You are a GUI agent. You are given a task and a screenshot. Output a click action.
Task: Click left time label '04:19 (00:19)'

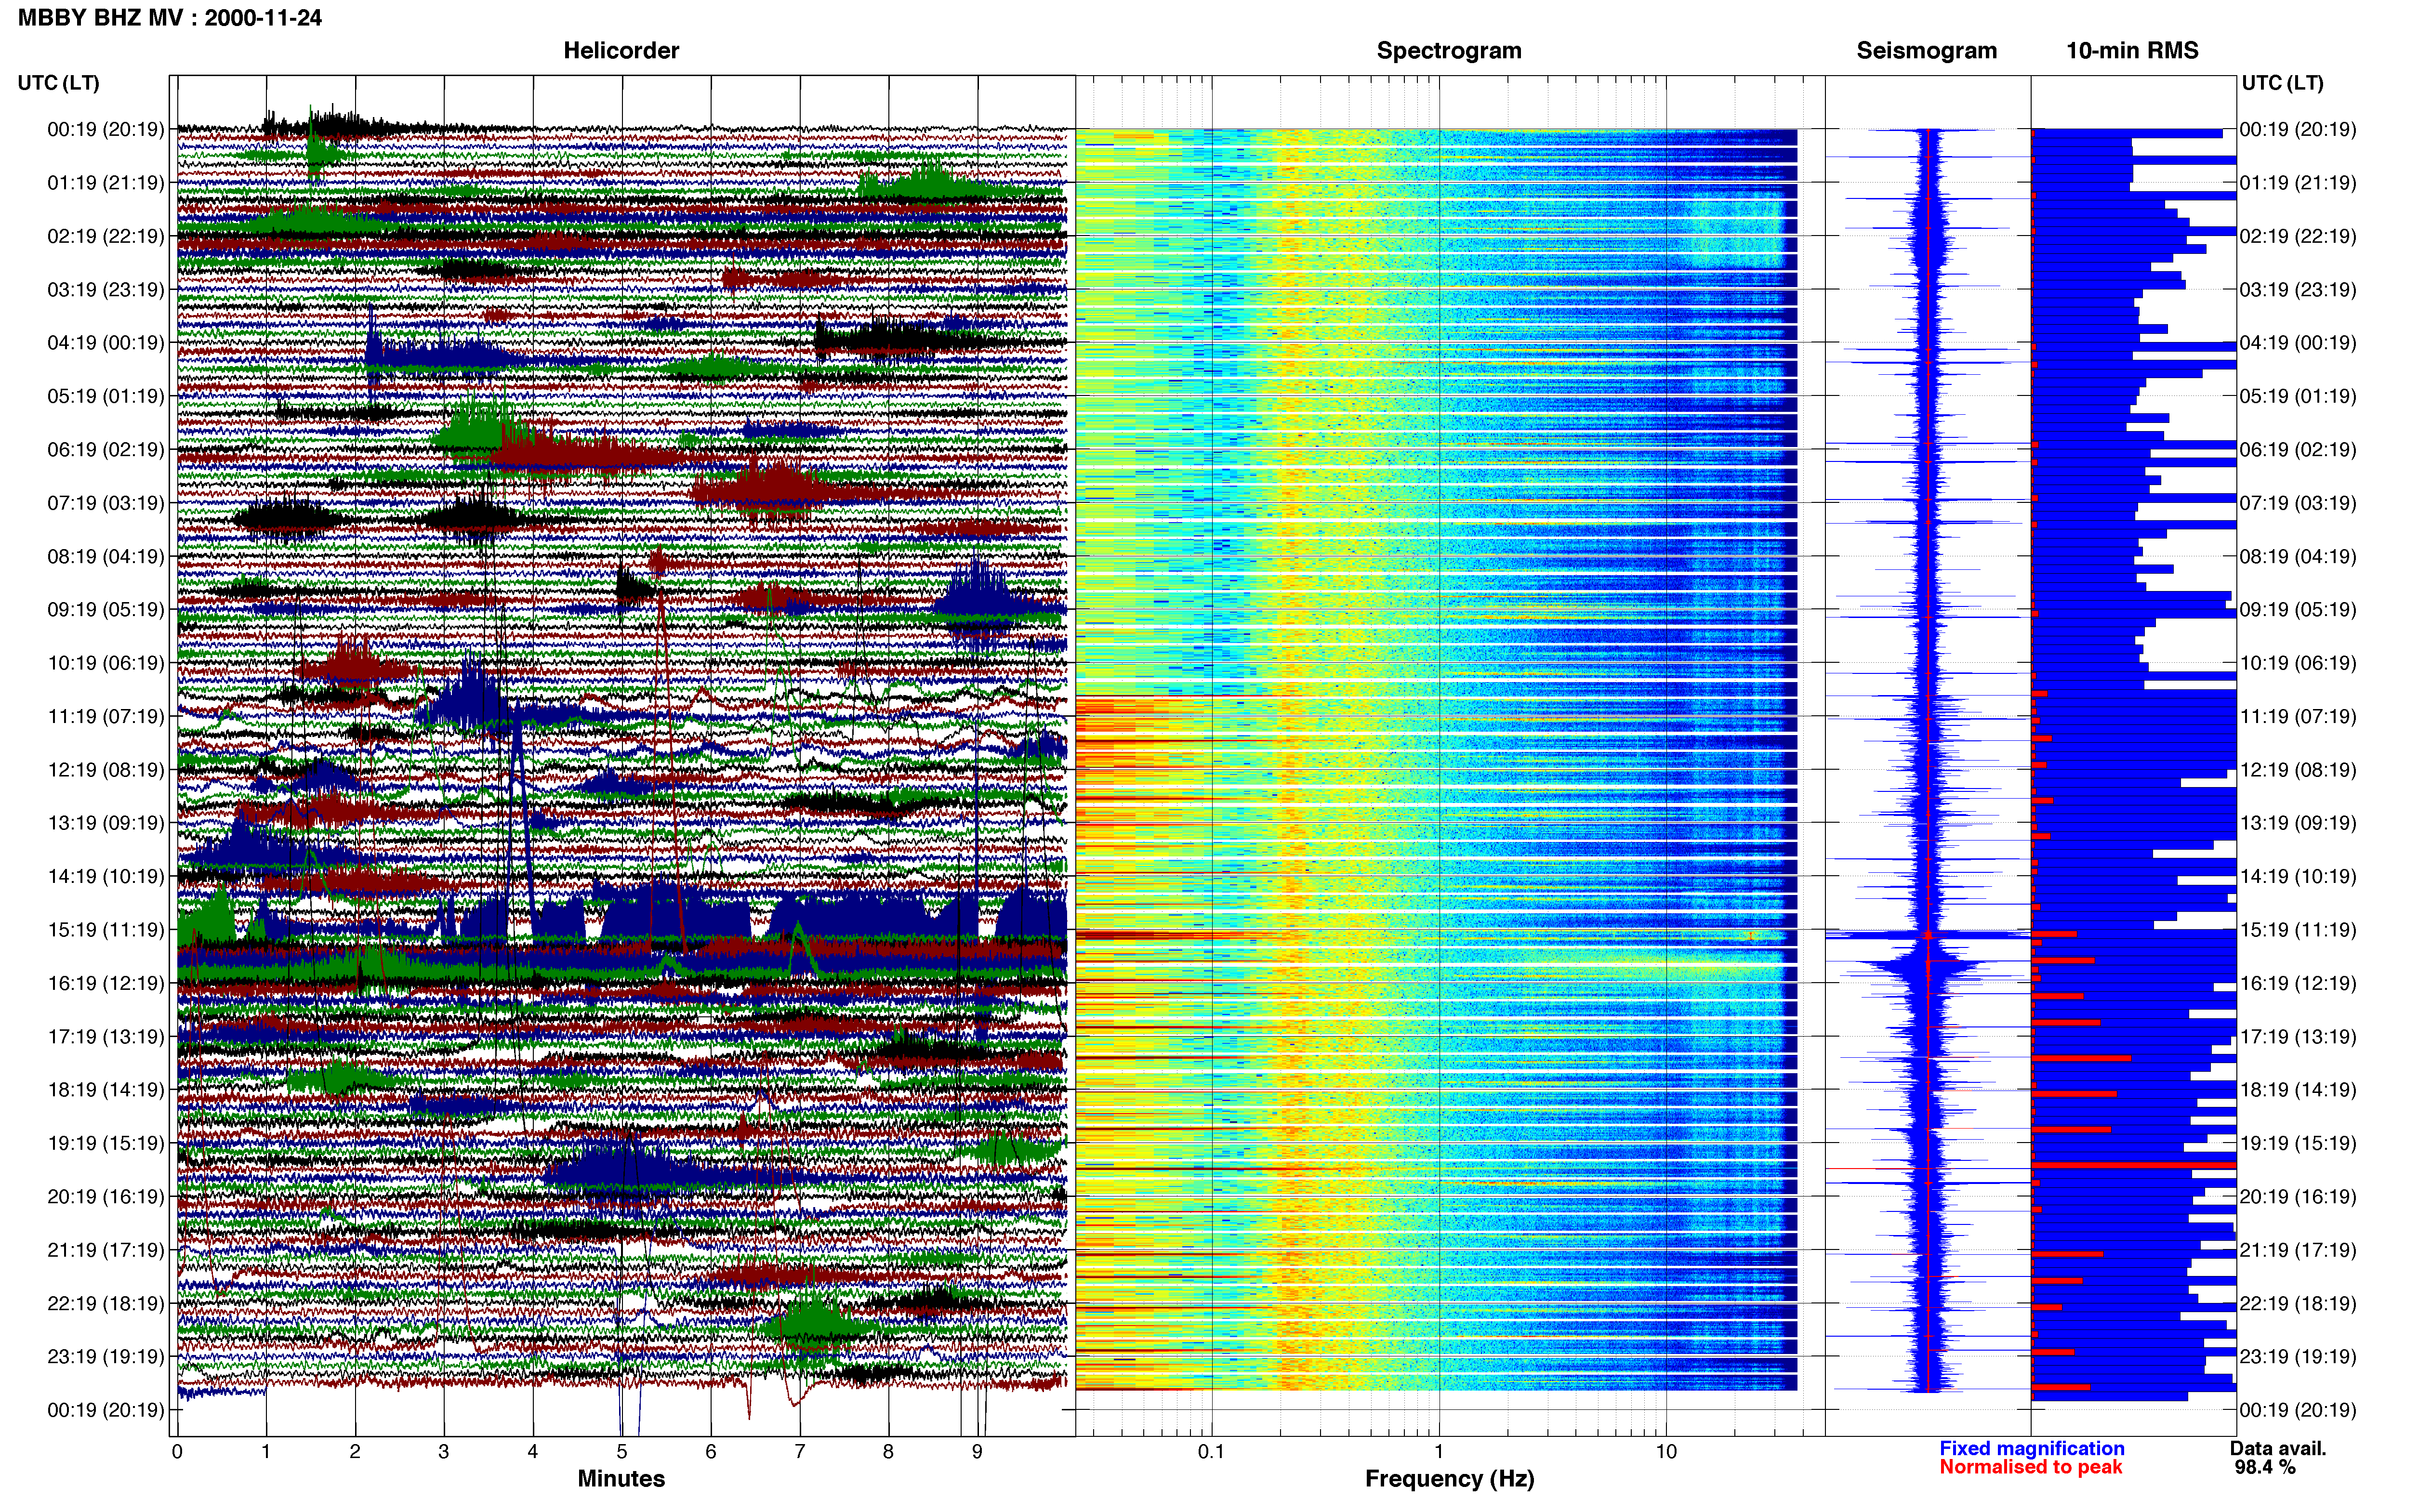pyautogui.click(x=106, y=342)
